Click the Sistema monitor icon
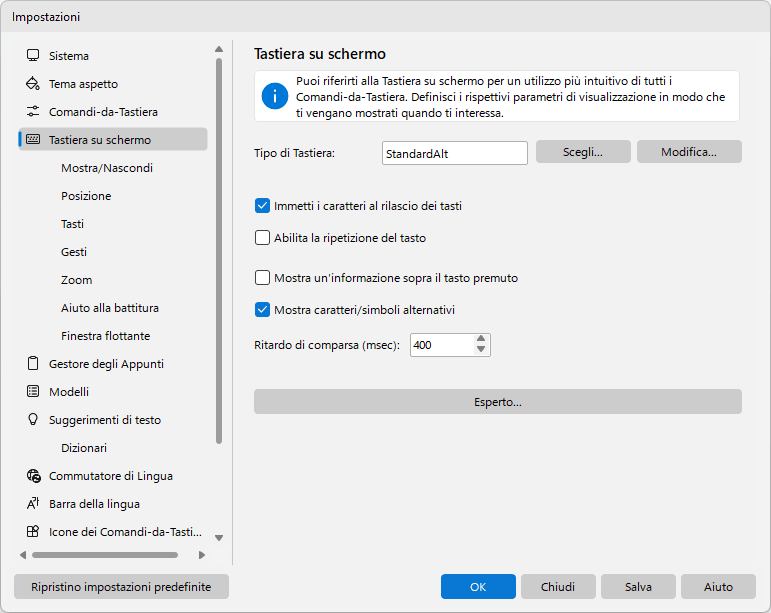Viewport: 771px width, 613px height. pyautogui.click(x=33, y=56)
